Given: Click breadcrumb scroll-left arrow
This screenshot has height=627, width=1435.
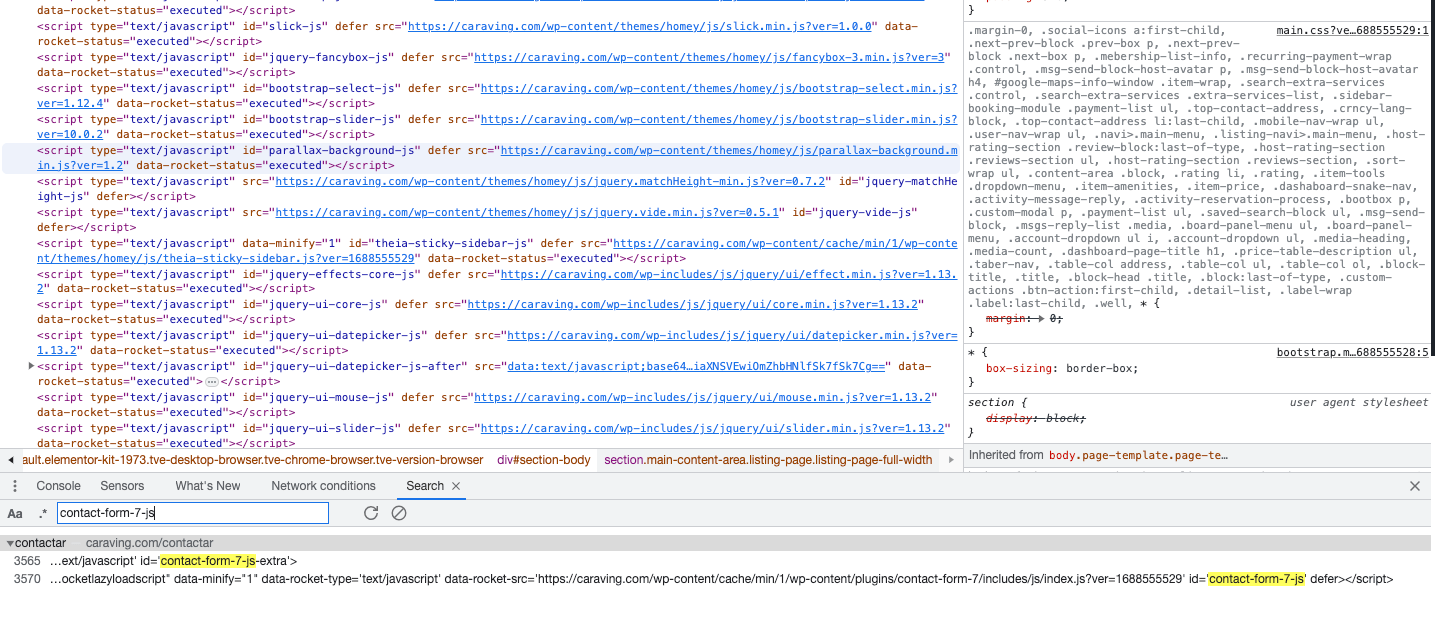Looking at the screenshot, I should pos(11,460).
